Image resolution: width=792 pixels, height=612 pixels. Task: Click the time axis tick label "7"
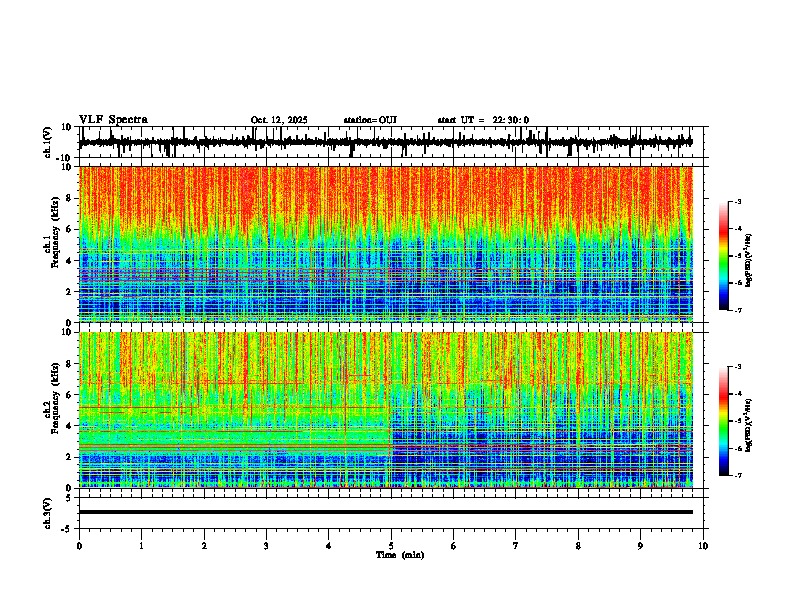point(516,546)
